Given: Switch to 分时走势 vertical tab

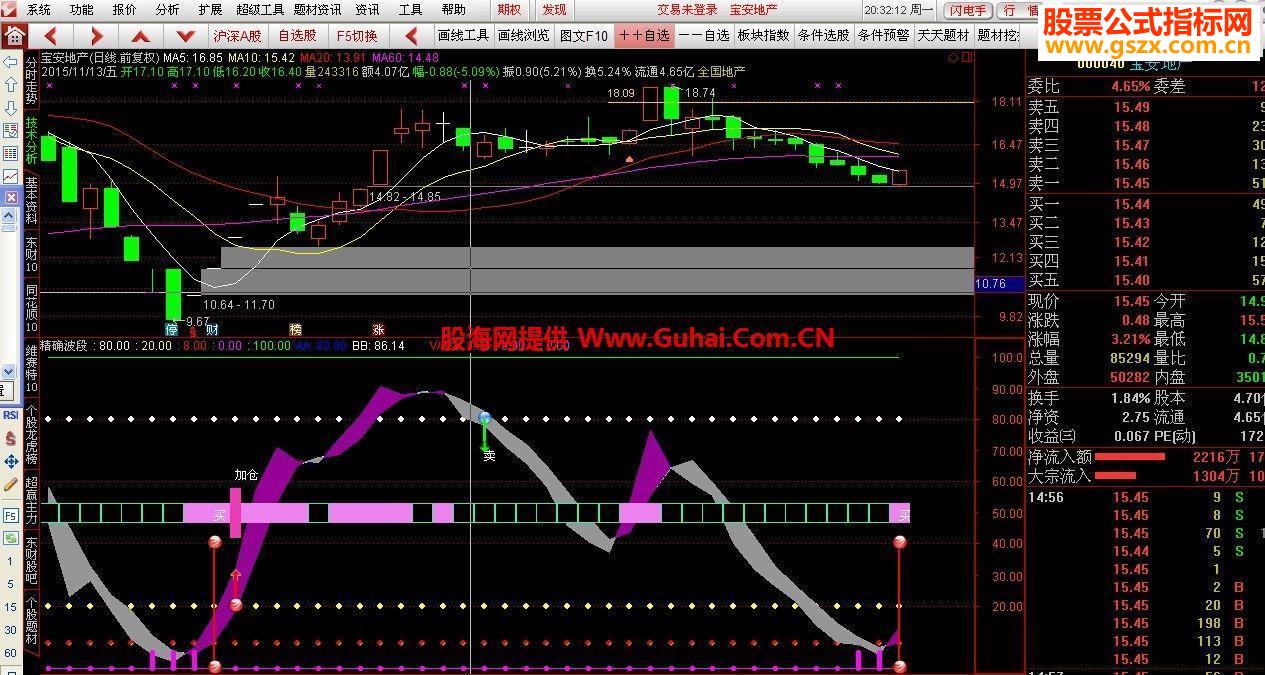Looking at the screenshot, I should coord(31,80).
